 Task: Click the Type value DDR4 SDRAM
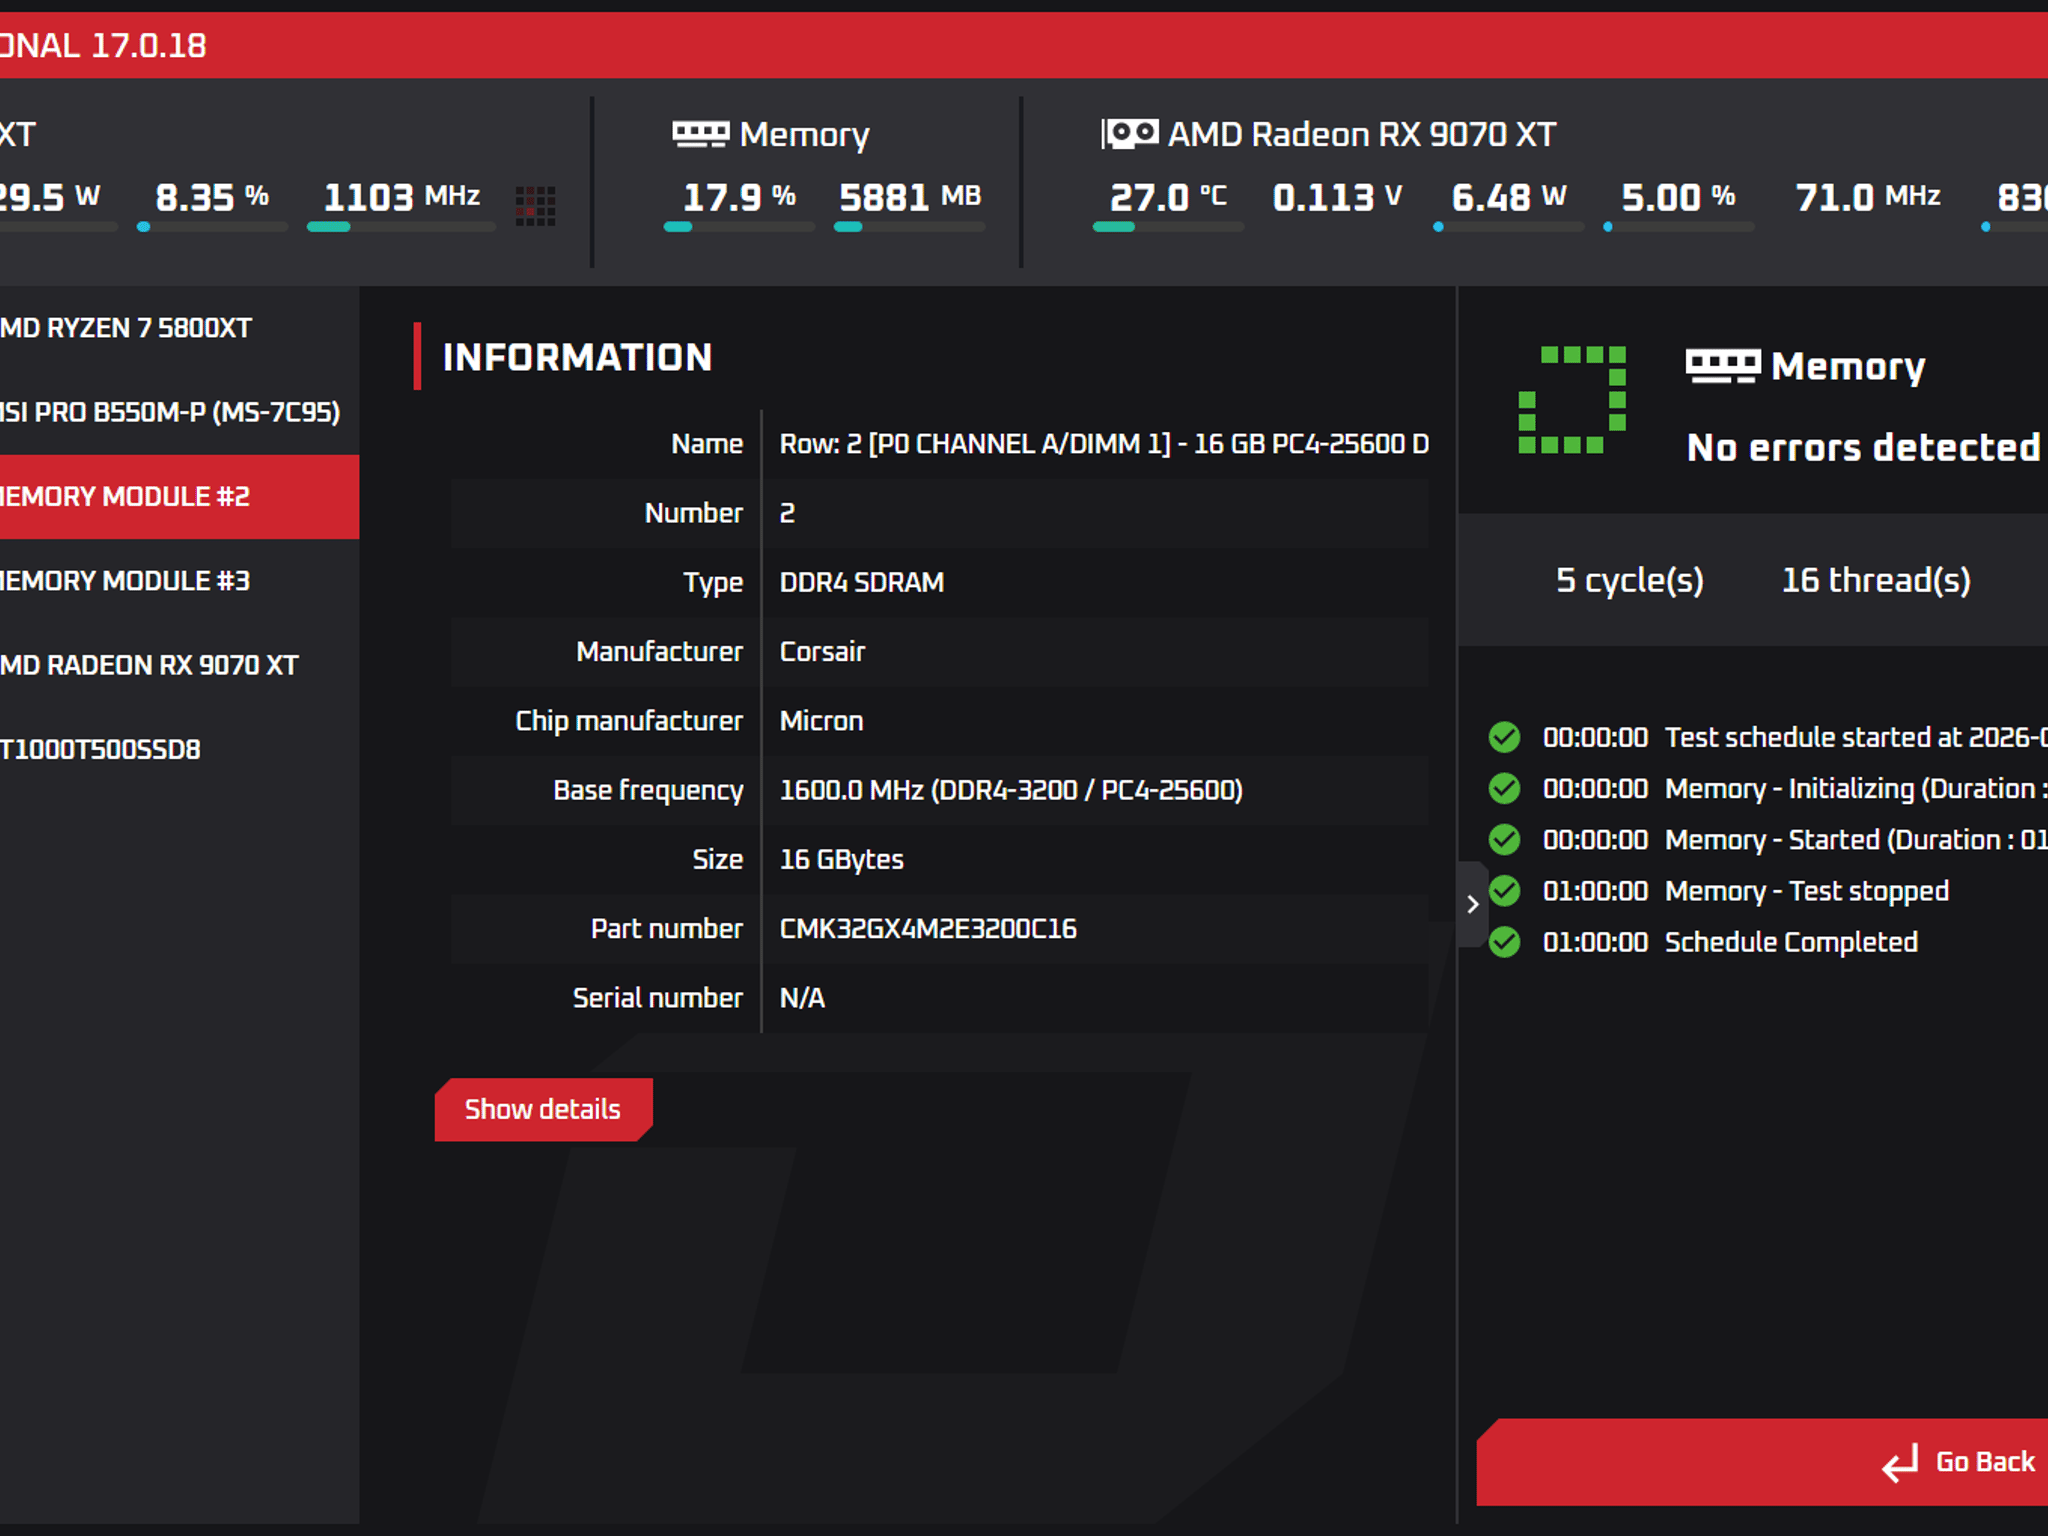click(x=862, y=582)
